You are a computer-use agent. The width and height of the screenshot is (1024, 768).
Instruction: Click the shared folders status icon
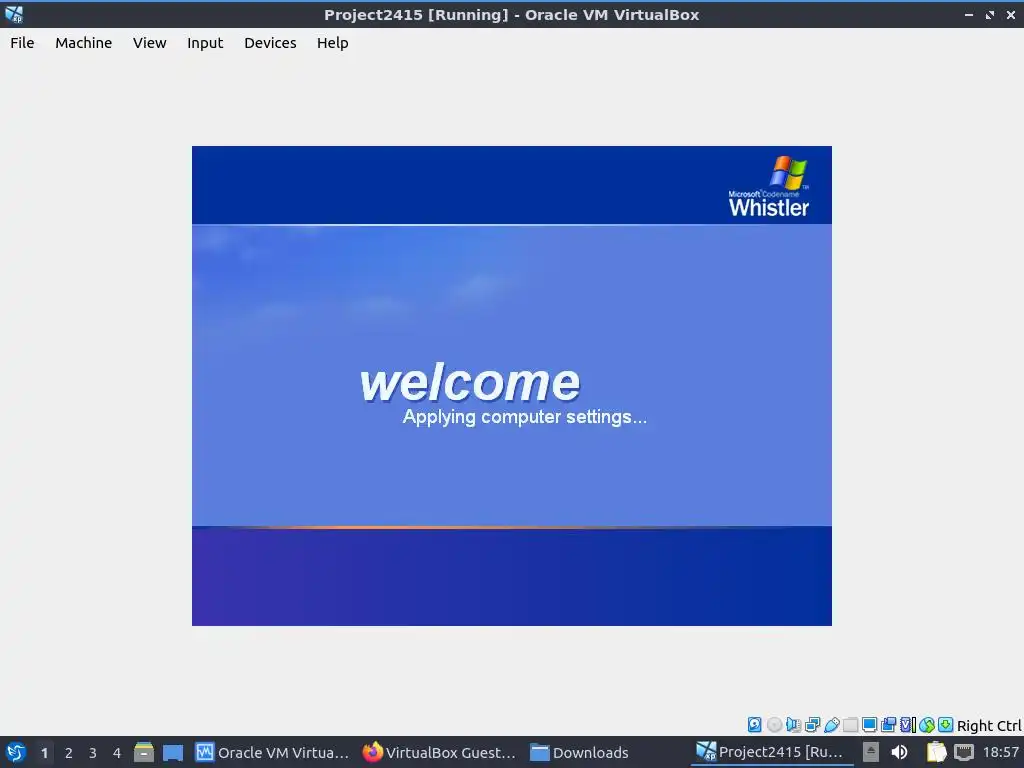(850, 724)
